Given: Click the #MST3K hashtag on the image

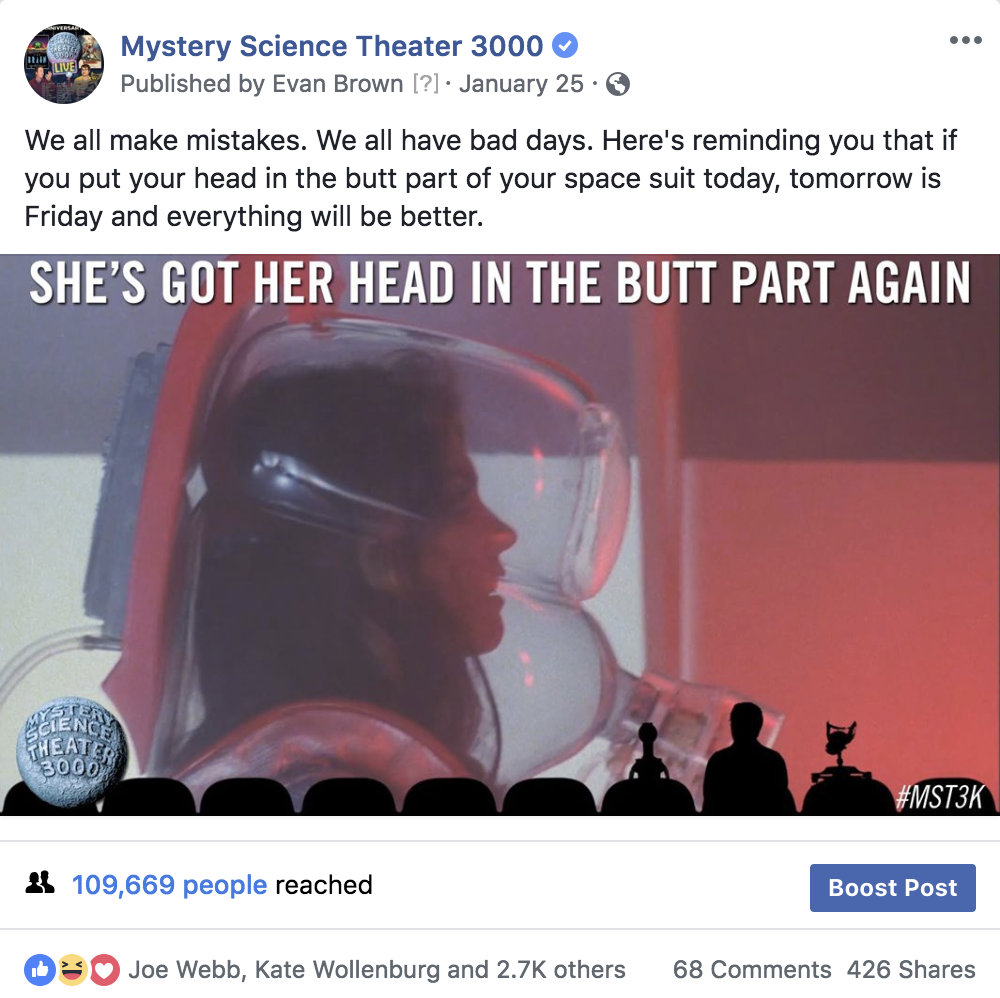Looking at the screenshot, I should tap(939, 796).
